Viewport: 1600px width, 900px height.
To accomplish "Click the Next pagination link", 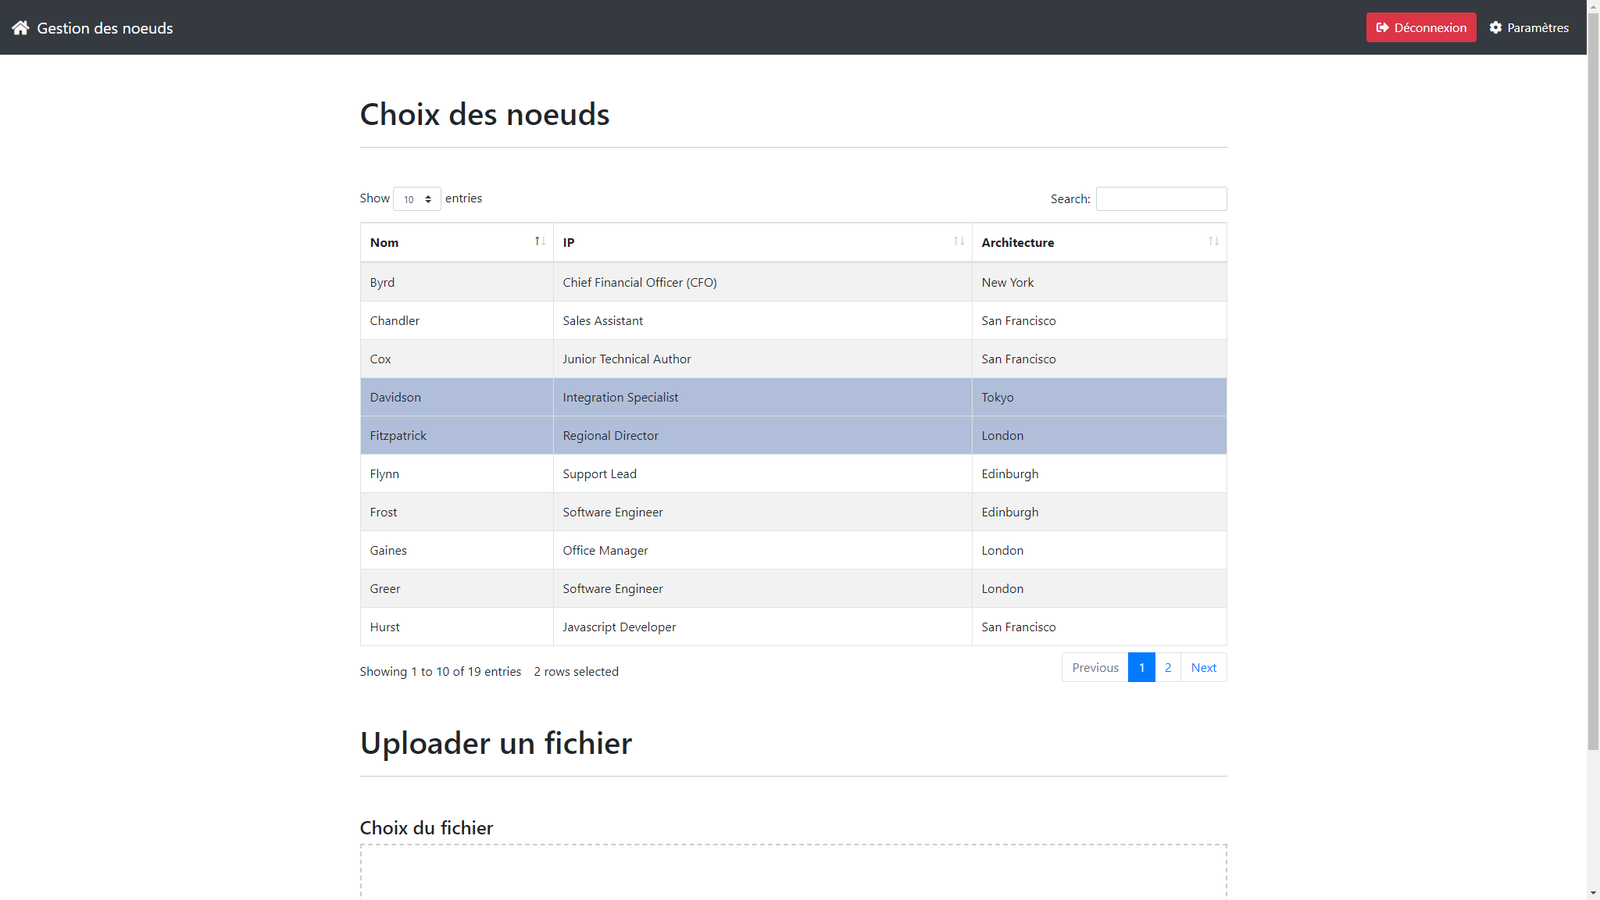I will point(1203,667).
